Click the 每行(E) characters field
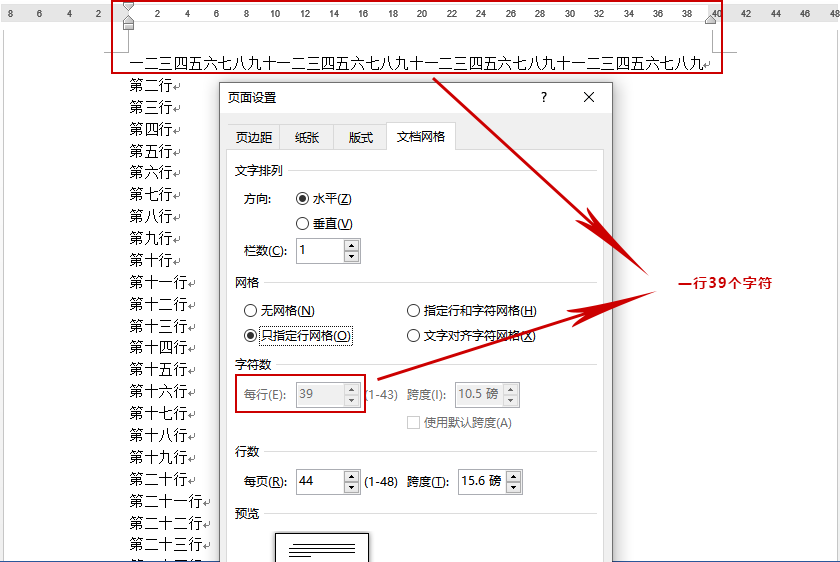This screenshot has width=840, height=562. pos(320,394)
